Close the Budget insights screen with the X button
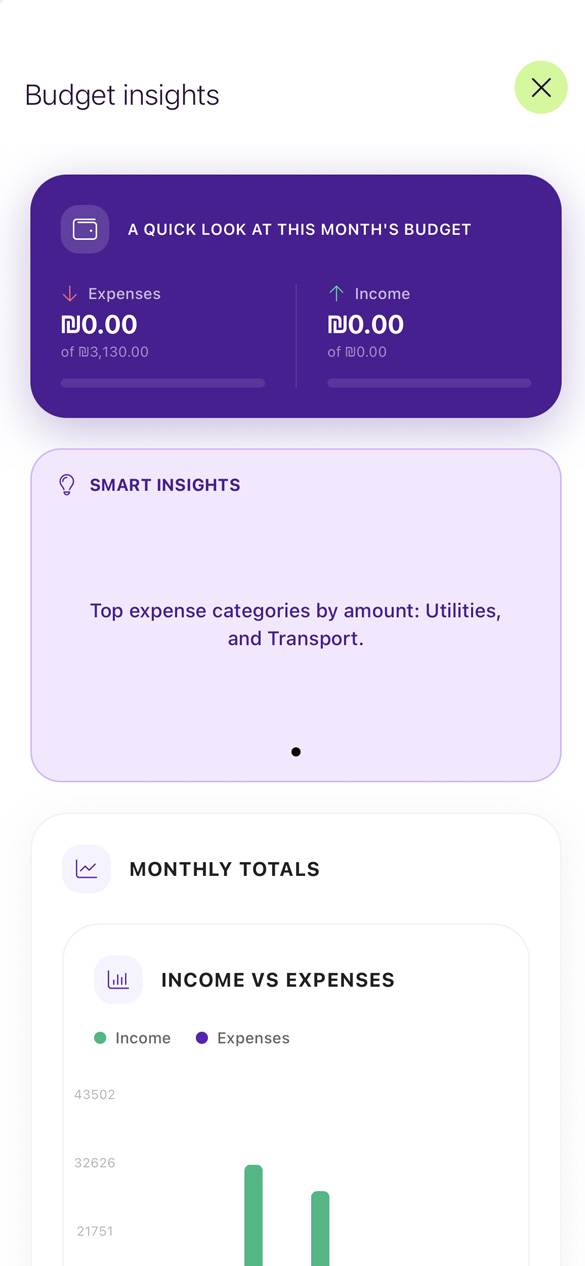This screenshot has width=585, height=1266. click(x=541, y=87)
